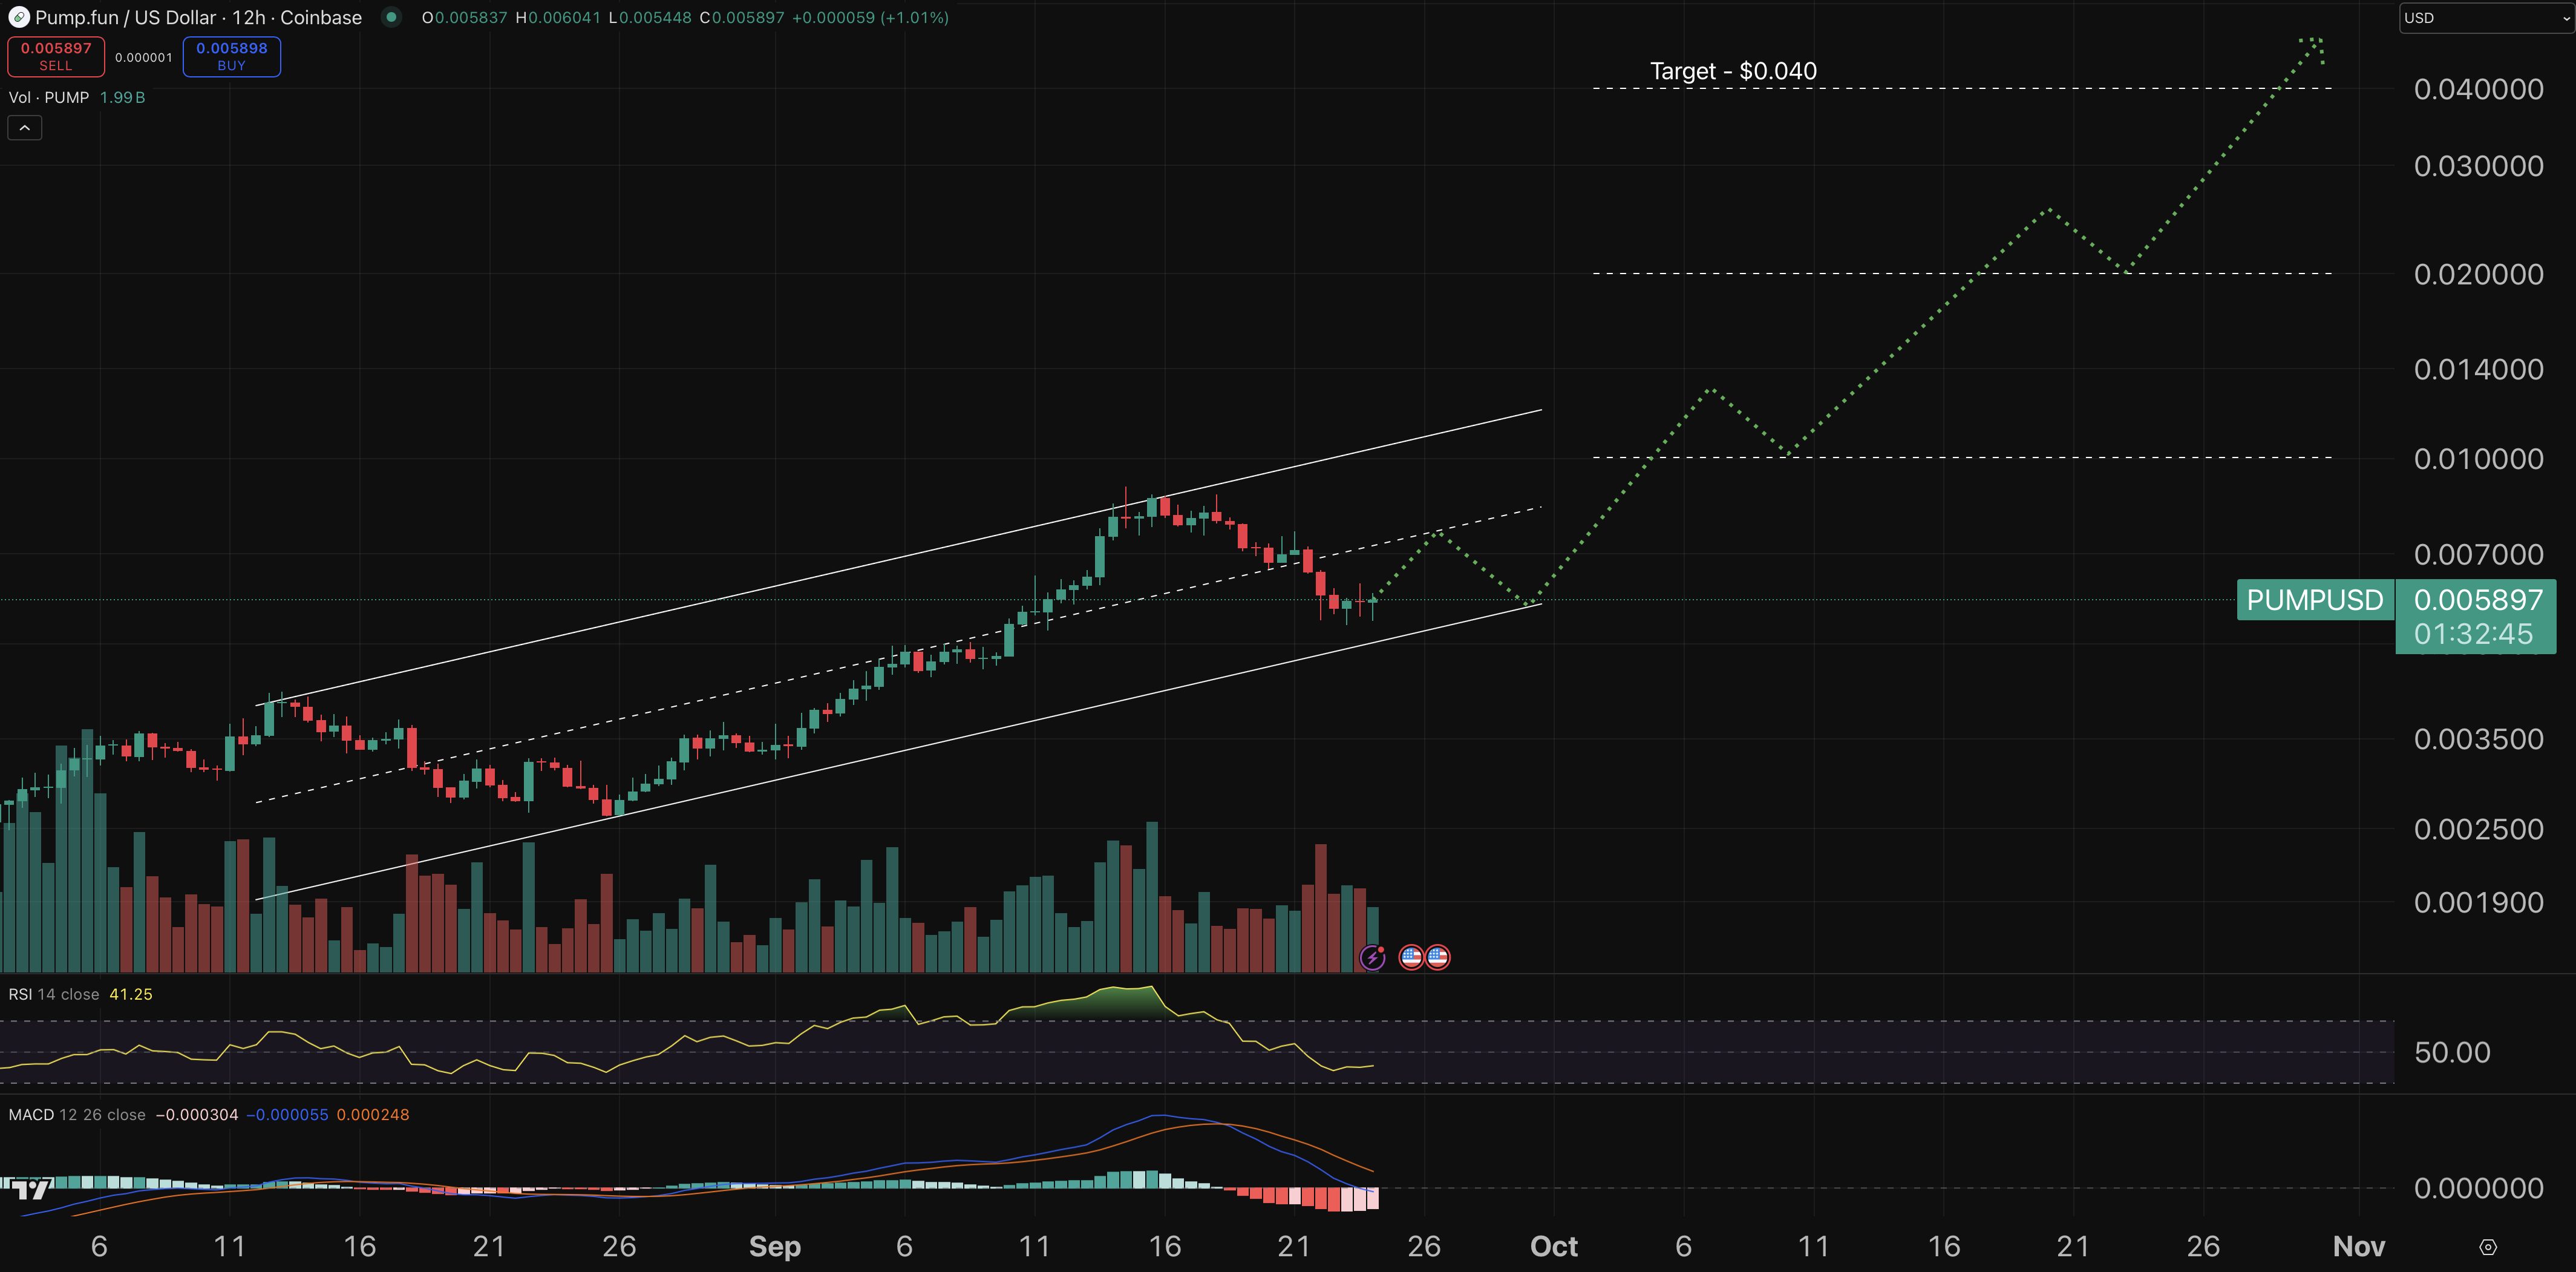Place a sell order with the SELL button
The image size is (2576, 1272).
[56, 56]
